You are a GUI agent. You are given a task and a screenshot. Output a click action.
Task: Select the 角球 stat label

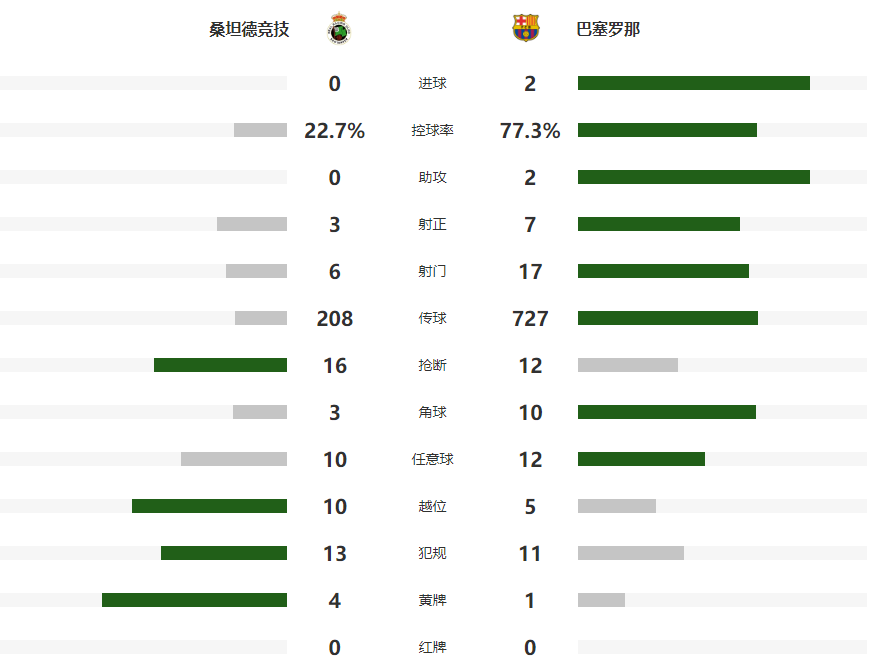[x=432, y=413]
